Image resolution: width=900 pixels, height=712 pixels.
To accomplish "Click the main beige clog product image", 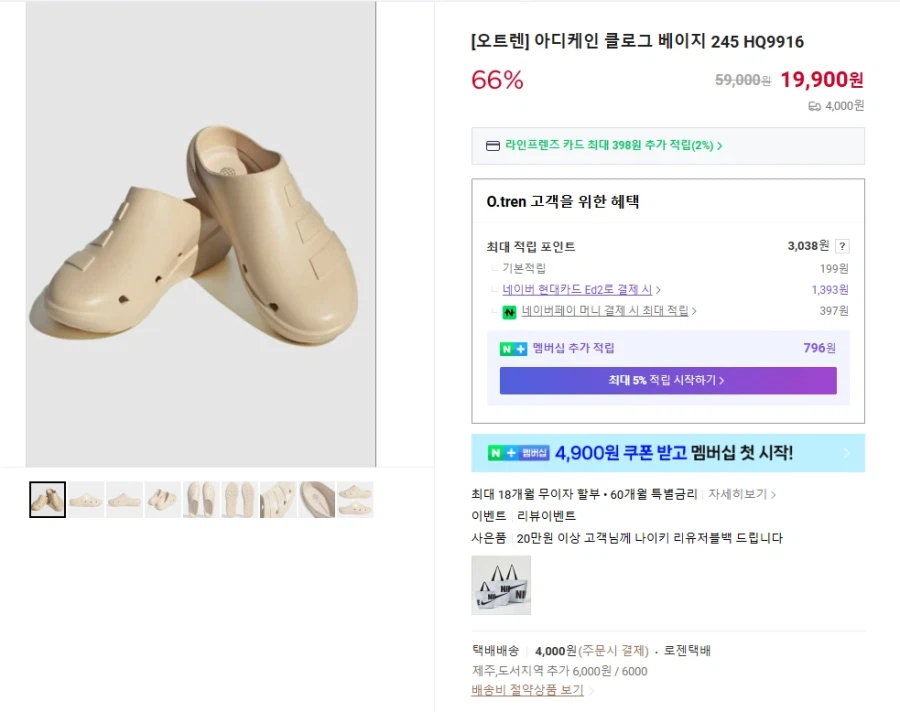I will click(200, 234).
